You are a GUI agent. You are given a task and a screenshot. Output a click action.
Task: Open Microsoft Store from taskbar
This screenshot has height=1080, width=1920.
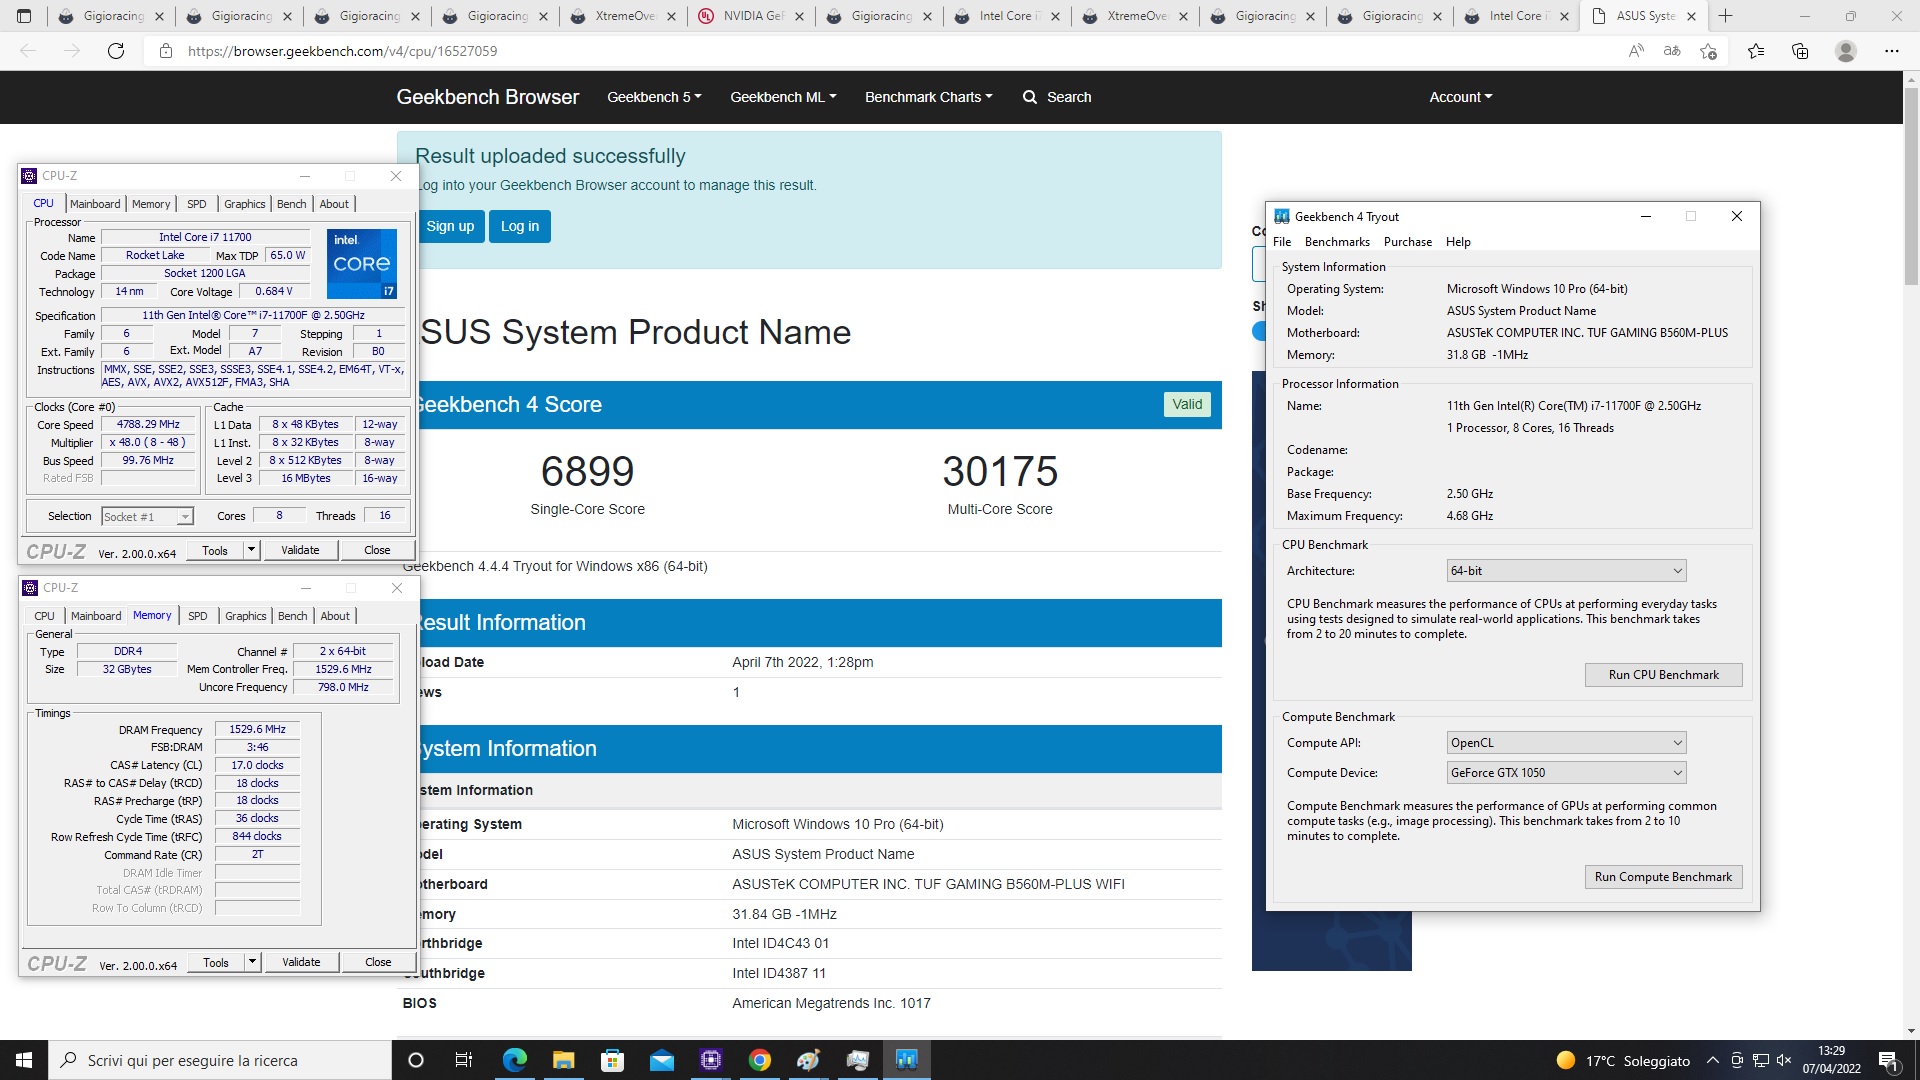pyautogui.click(x=612, y=1060)
